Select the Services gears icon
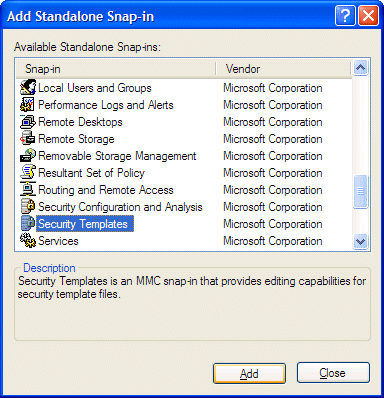The height and width of the screenshot is (398, 384). pos(28,241)
